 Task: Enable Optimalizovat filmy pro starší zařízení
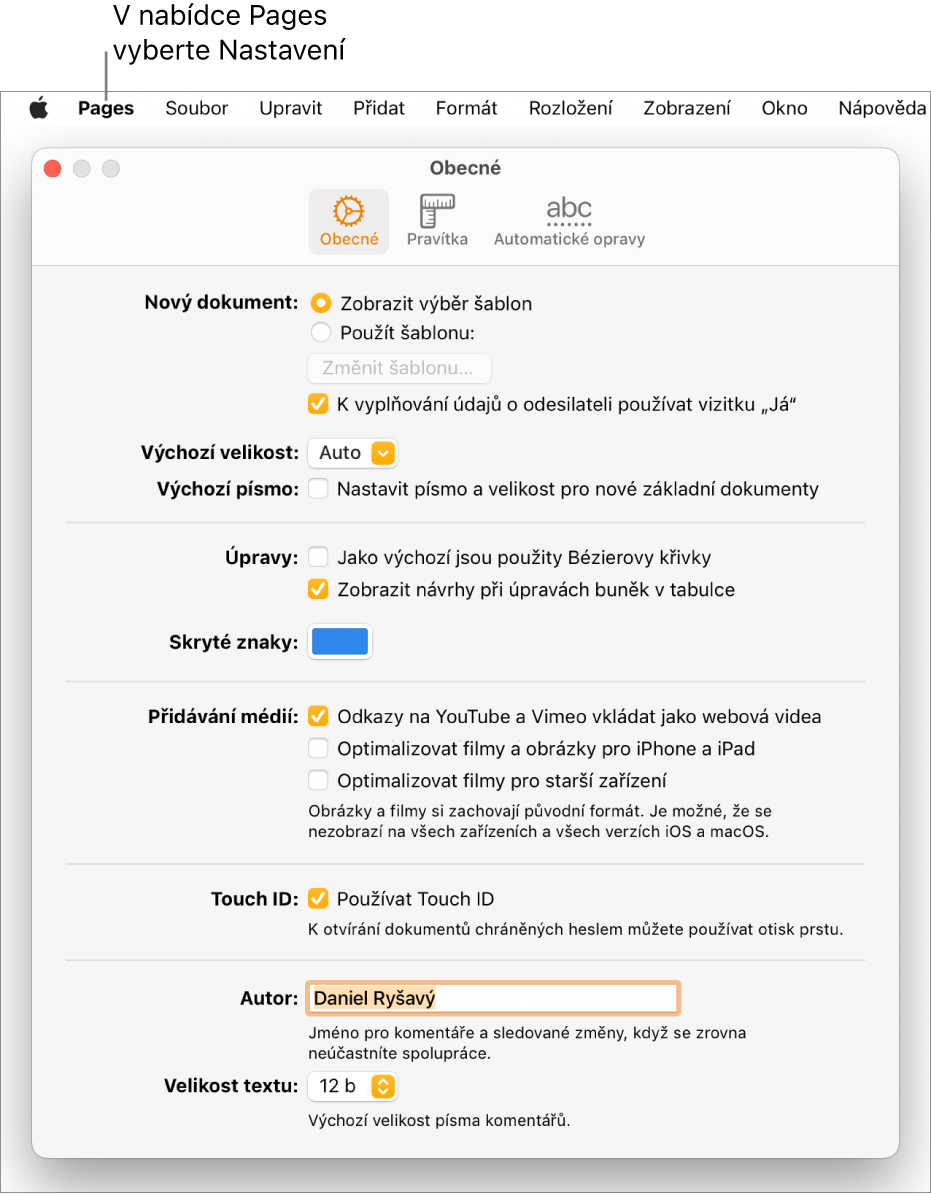(318, 781)
